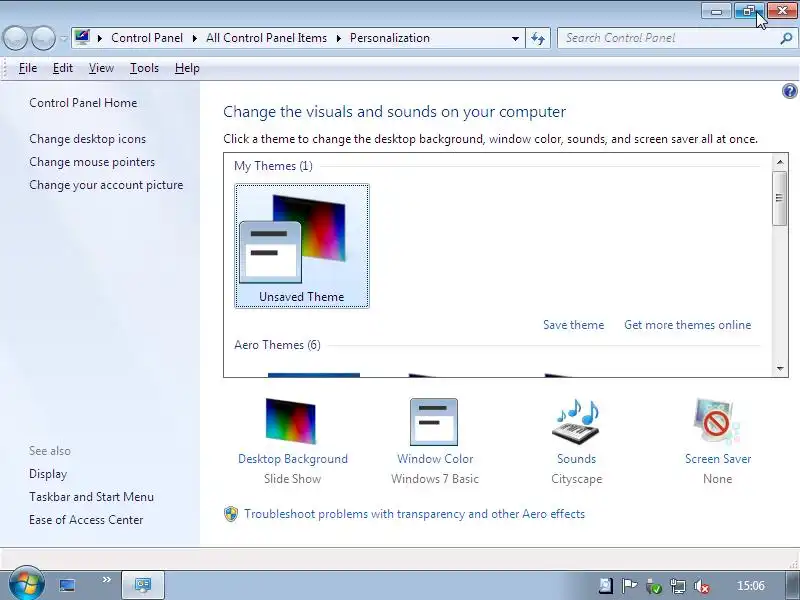Click the Personalization taskbar button
The height and width of the screenshot is (600, 800).
[x=143, y=585]
